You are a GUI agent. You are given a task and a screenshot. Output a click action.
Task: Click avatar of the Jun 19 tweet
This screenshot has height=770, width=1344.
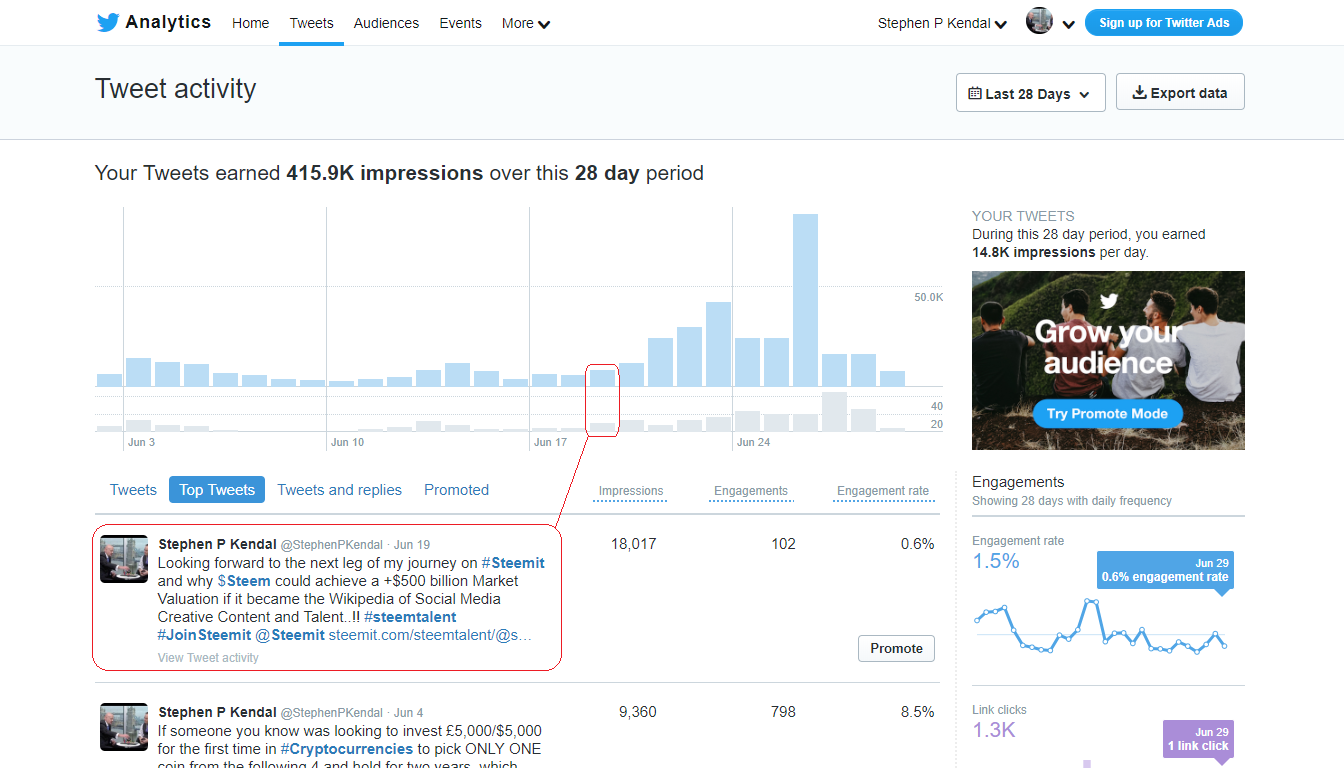click(124, 559)
